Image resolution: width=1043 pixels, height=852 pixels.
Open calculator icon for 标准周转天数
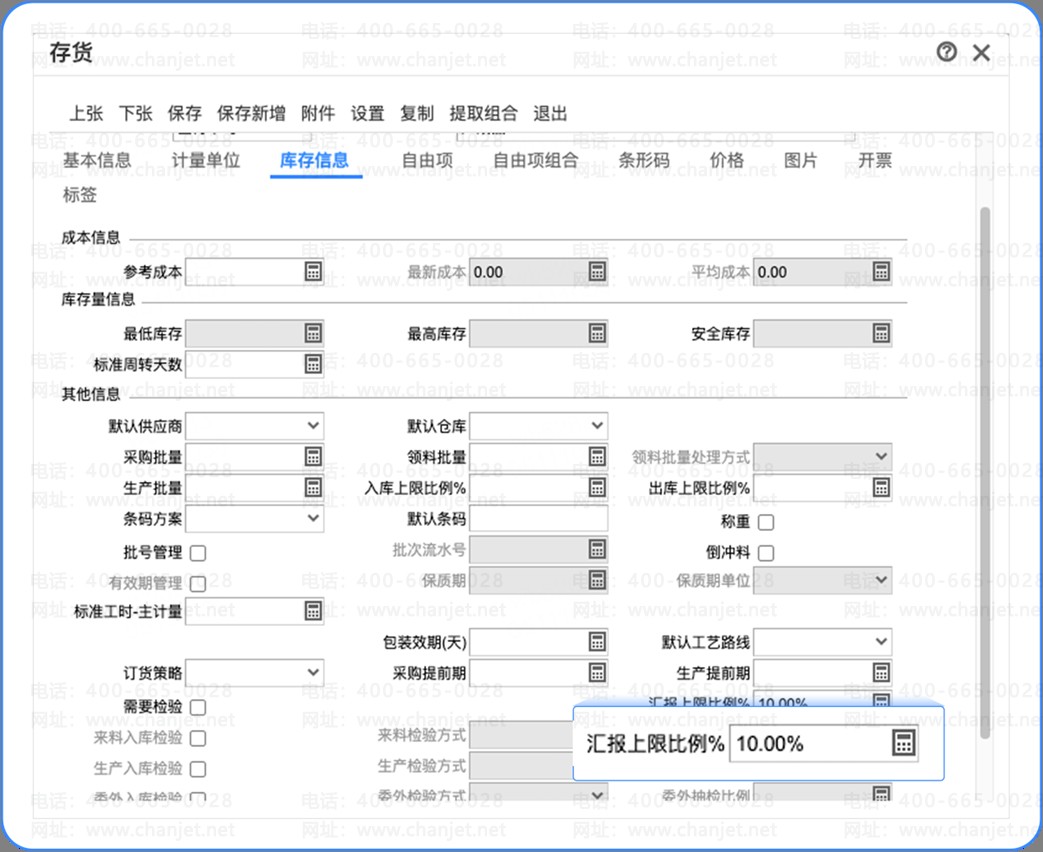point(313,364)
